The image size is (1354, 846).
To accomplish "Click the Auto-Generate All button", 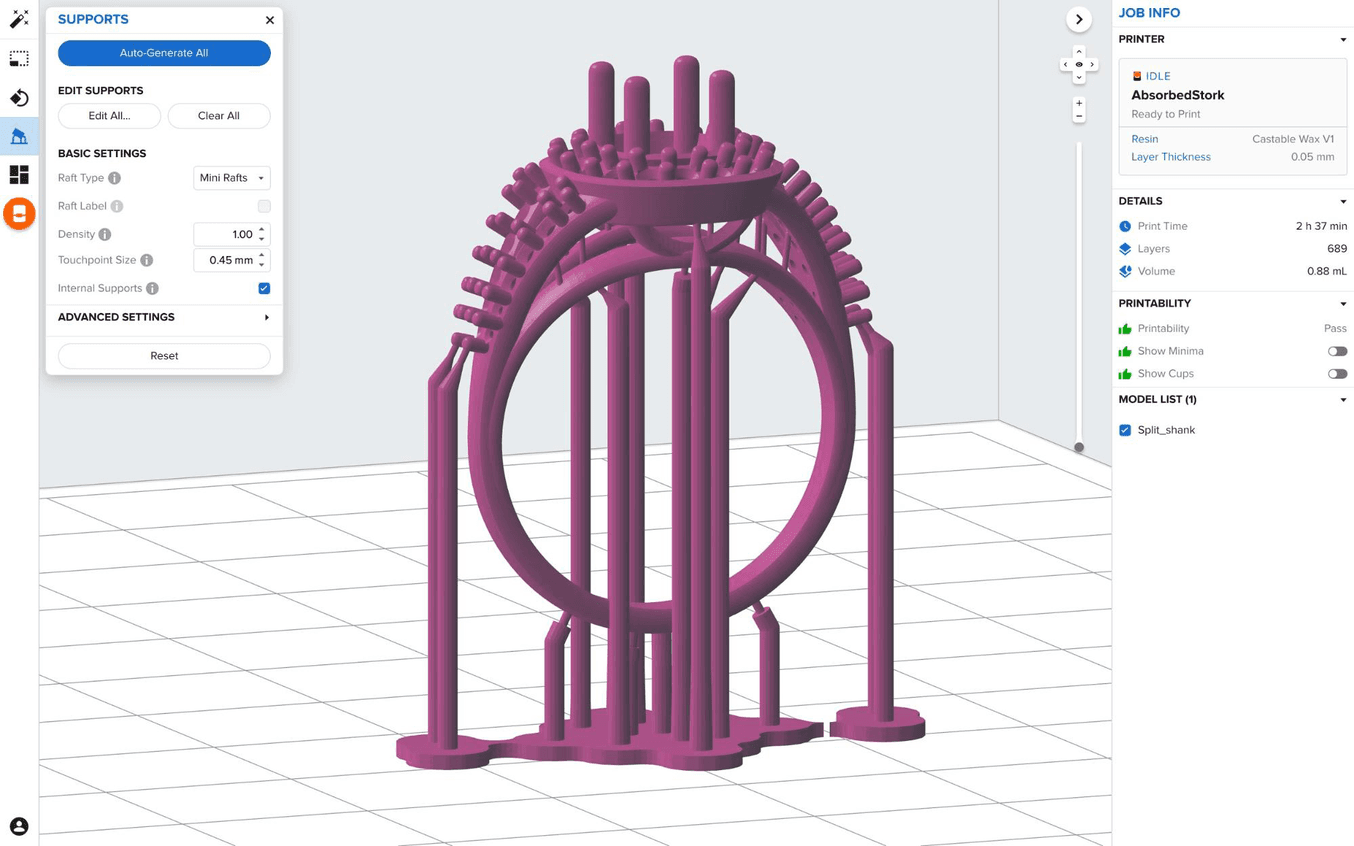I will [x=164, y=53].
